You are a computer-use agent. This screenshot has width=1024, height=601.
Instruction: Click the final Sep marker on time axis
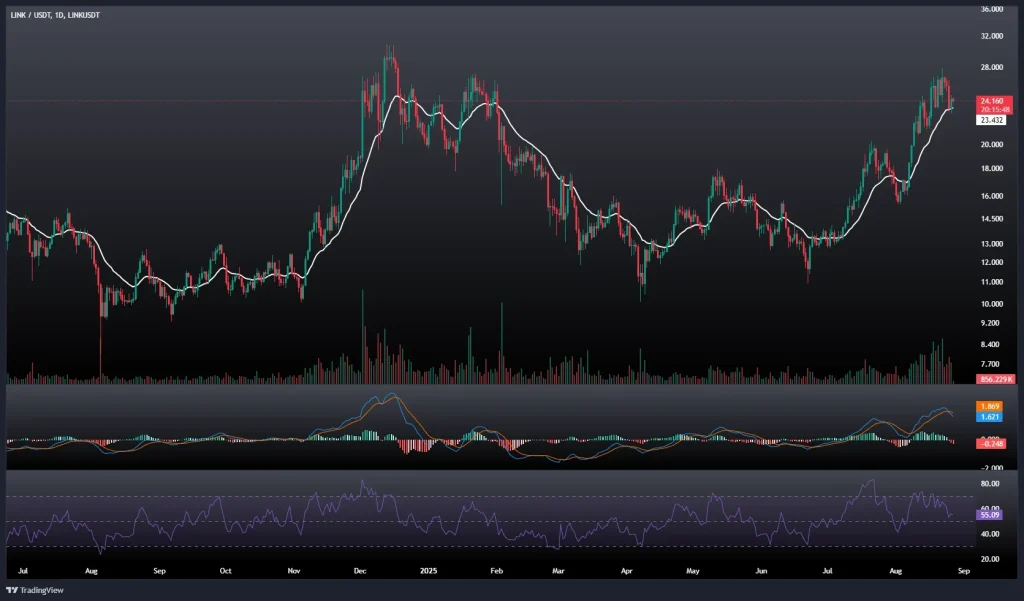[x=963, y=571]
